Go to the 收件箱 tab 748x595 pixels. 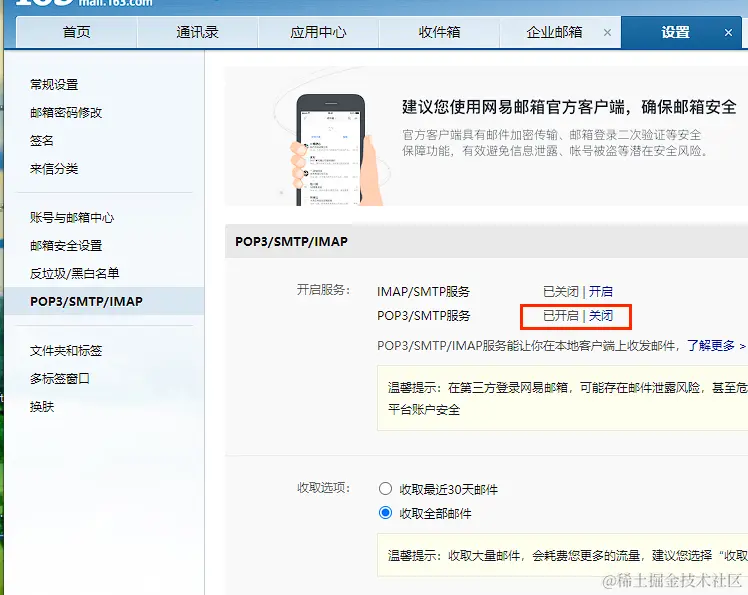point(439,32)
